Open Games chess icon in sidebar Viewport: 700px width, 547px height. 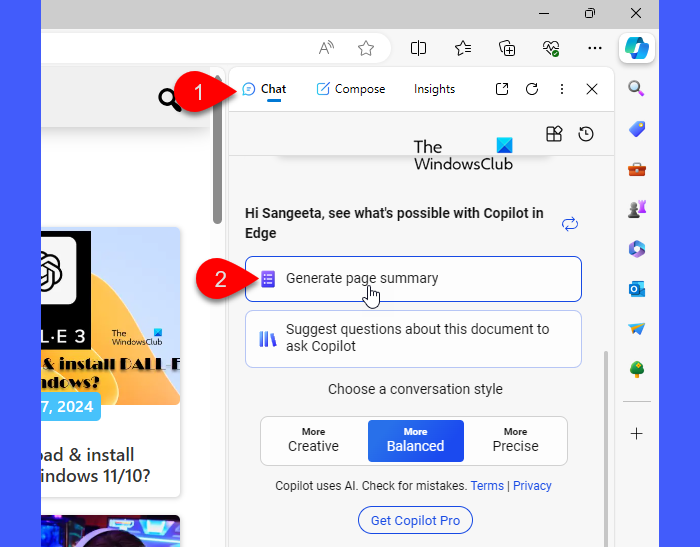point(637,209)
